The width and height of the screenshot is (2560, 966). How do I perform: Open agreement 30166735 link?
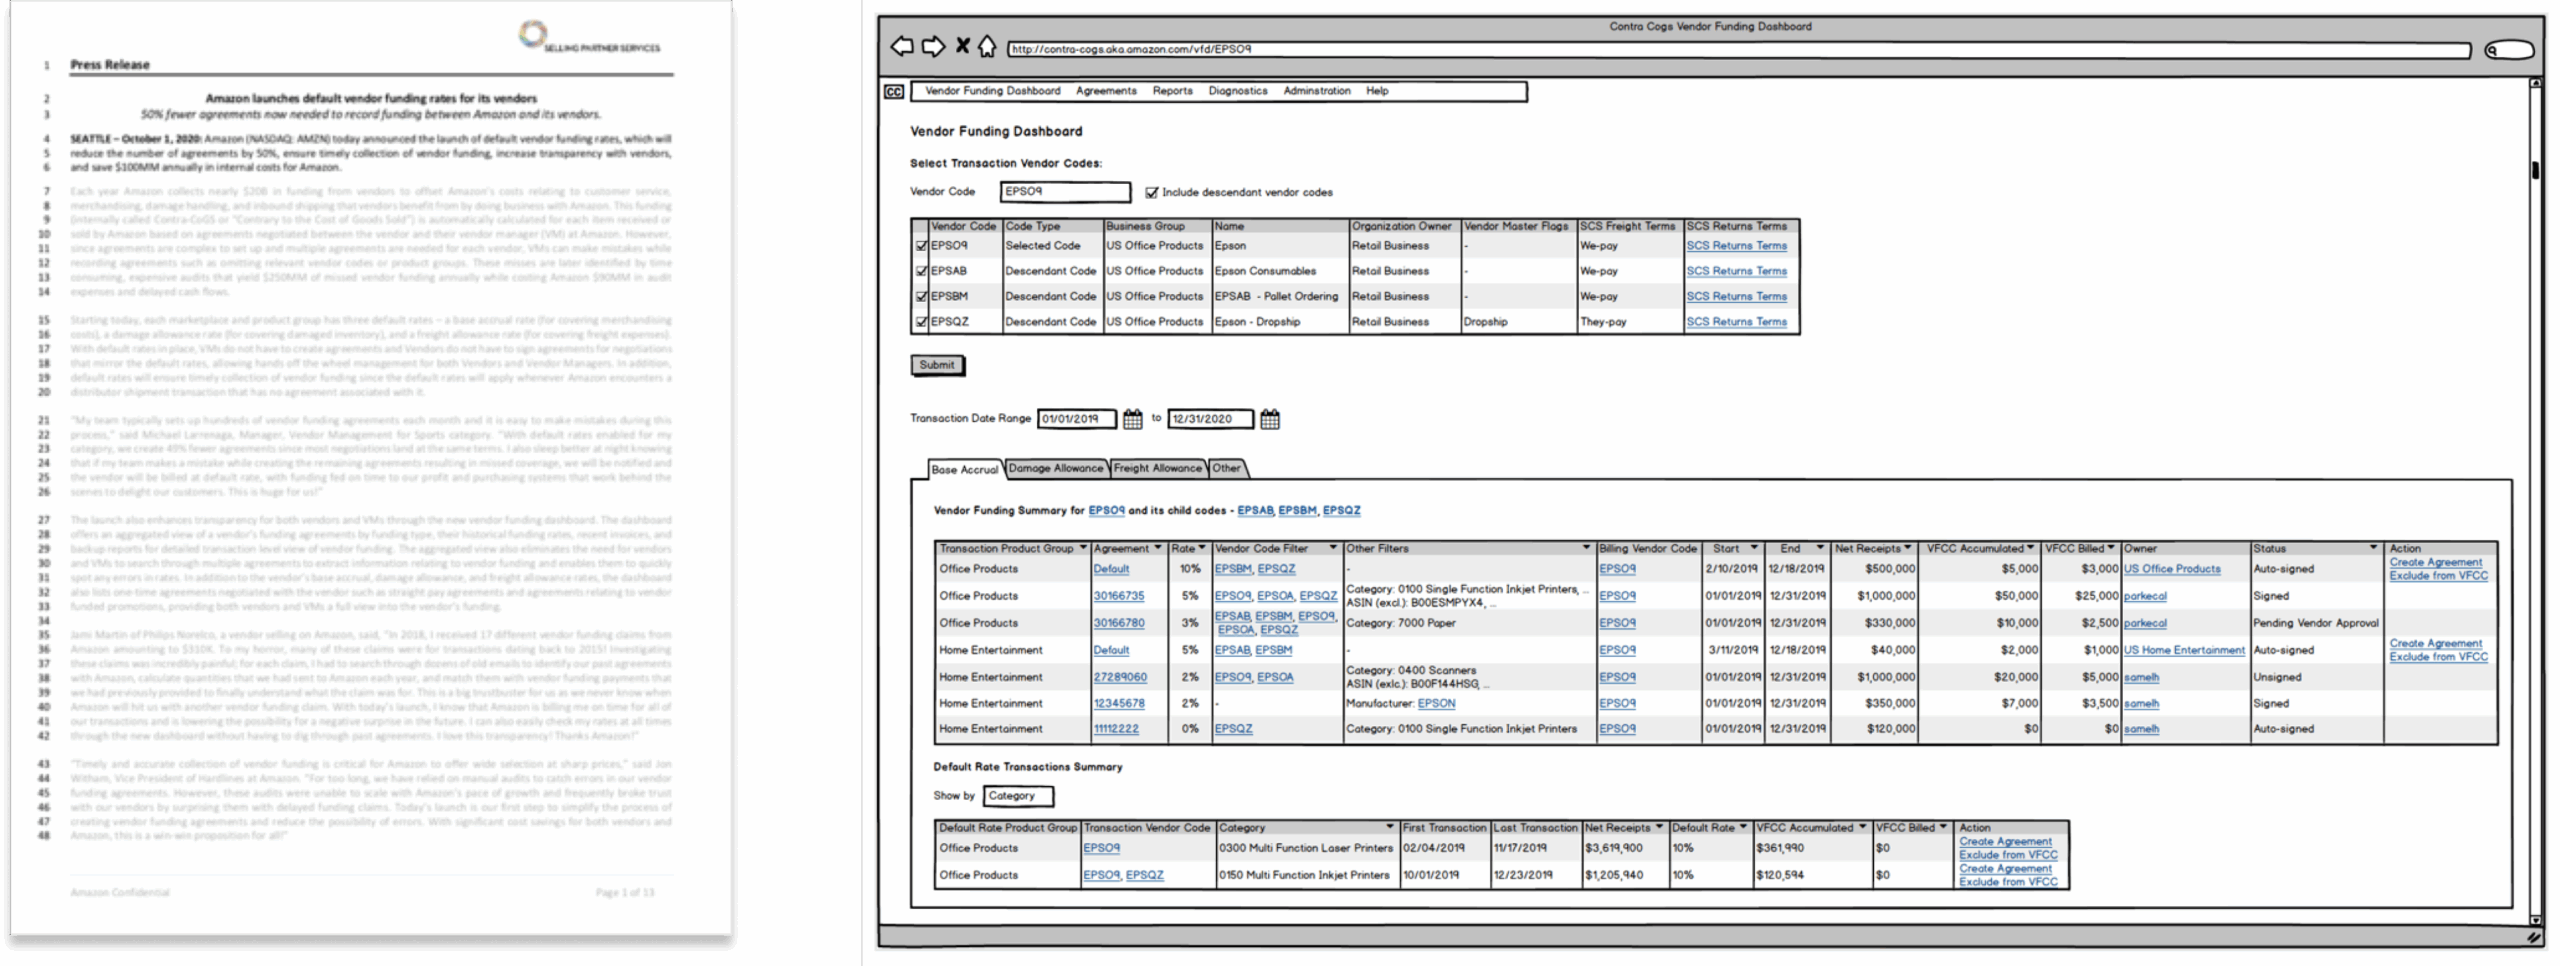tap(1118, 596)
